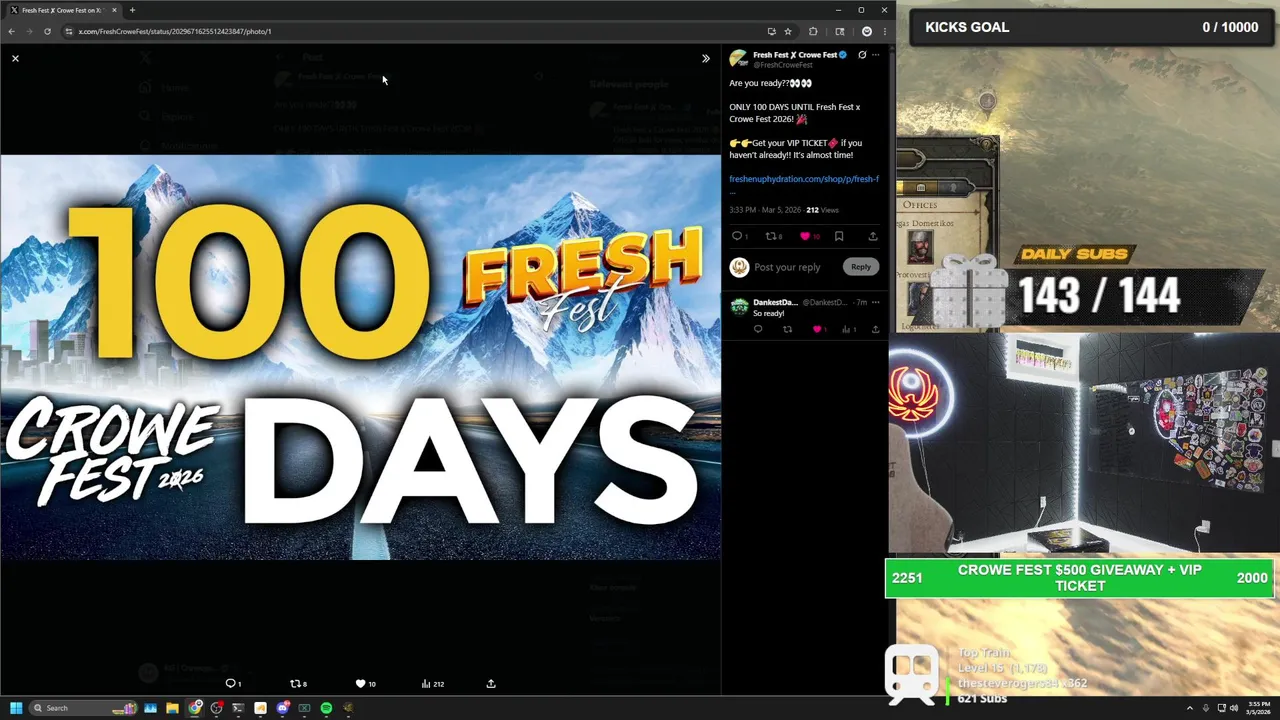Viewport: 1280px width, 720px height.
Task: Open the 212 views analytics below the photo
Action: (432, 684)
